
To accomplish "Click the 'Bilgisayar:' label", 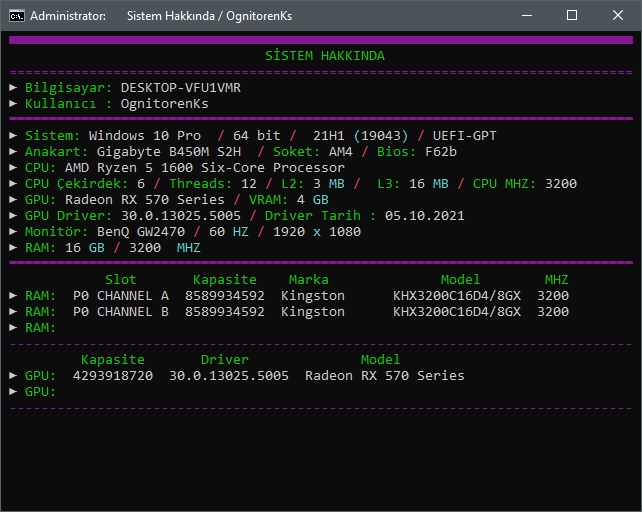I will [68, 88].
